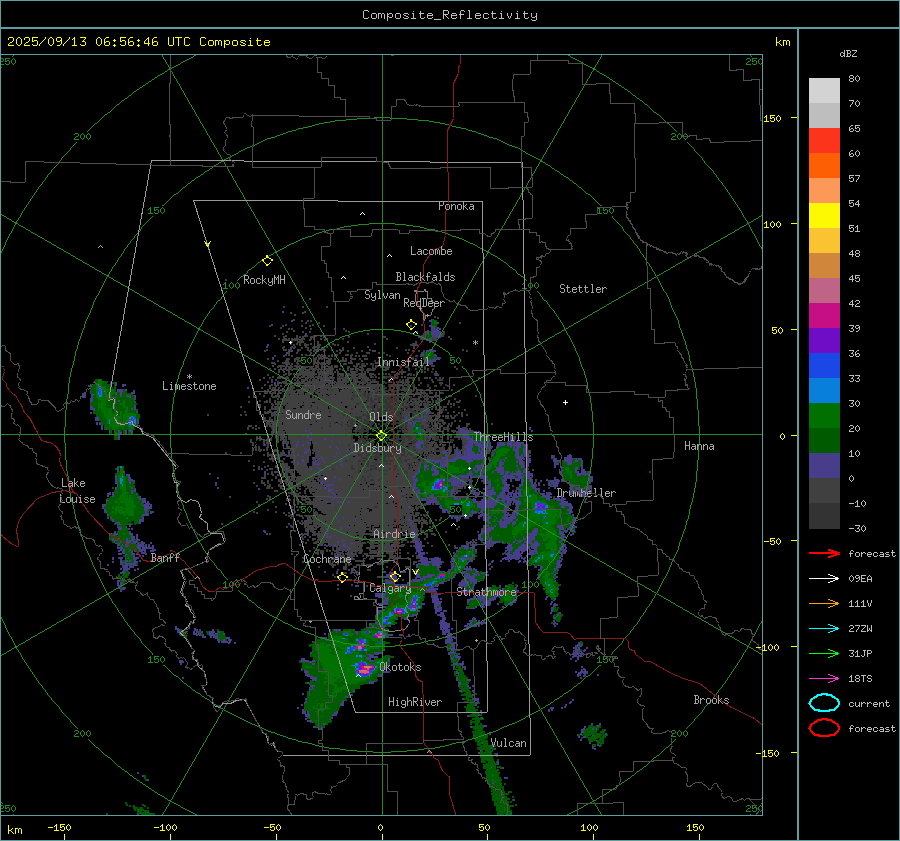Click the Didsbury city label
Screen dimensions: 900x841
click(x=378, y=448)
